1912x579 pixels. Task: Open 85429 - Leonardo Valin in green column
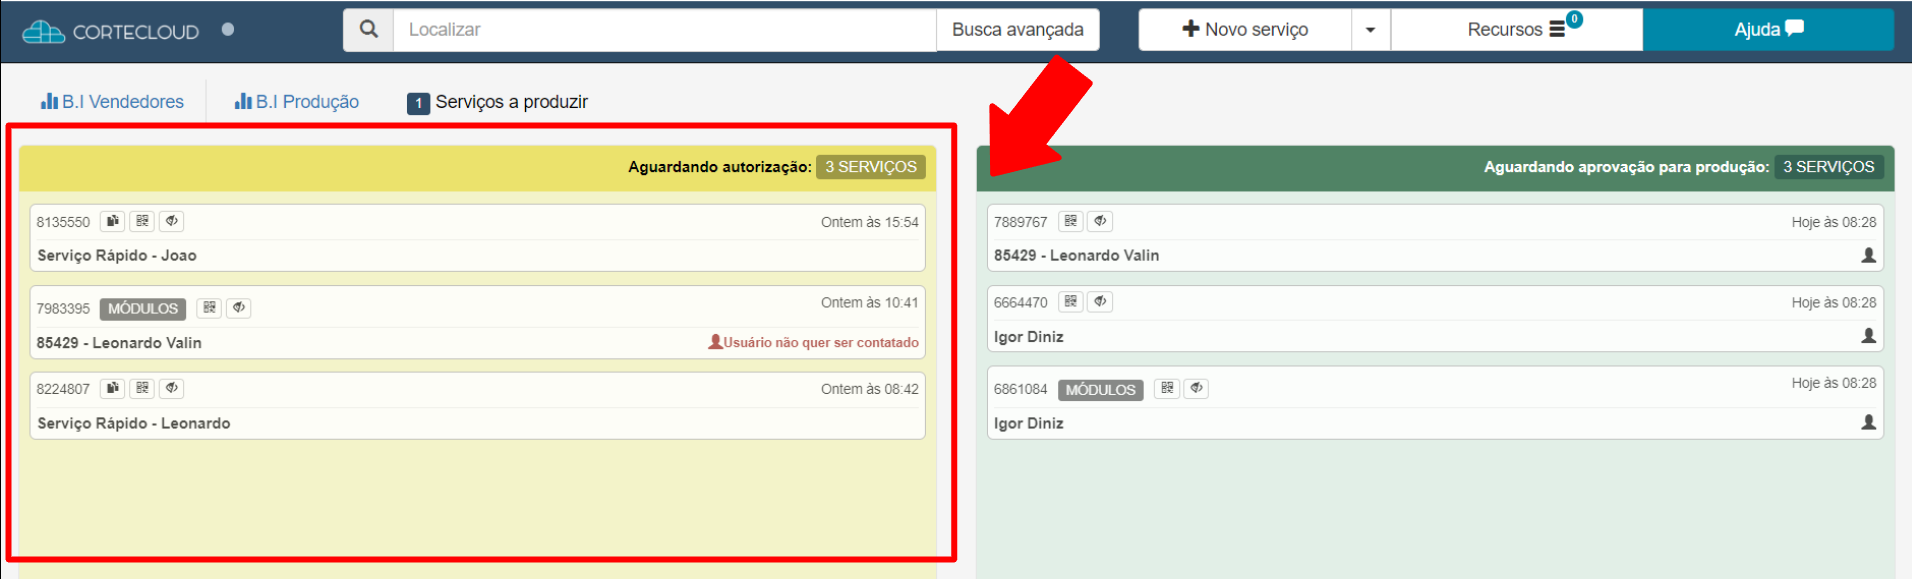[x=1435, y=238]
